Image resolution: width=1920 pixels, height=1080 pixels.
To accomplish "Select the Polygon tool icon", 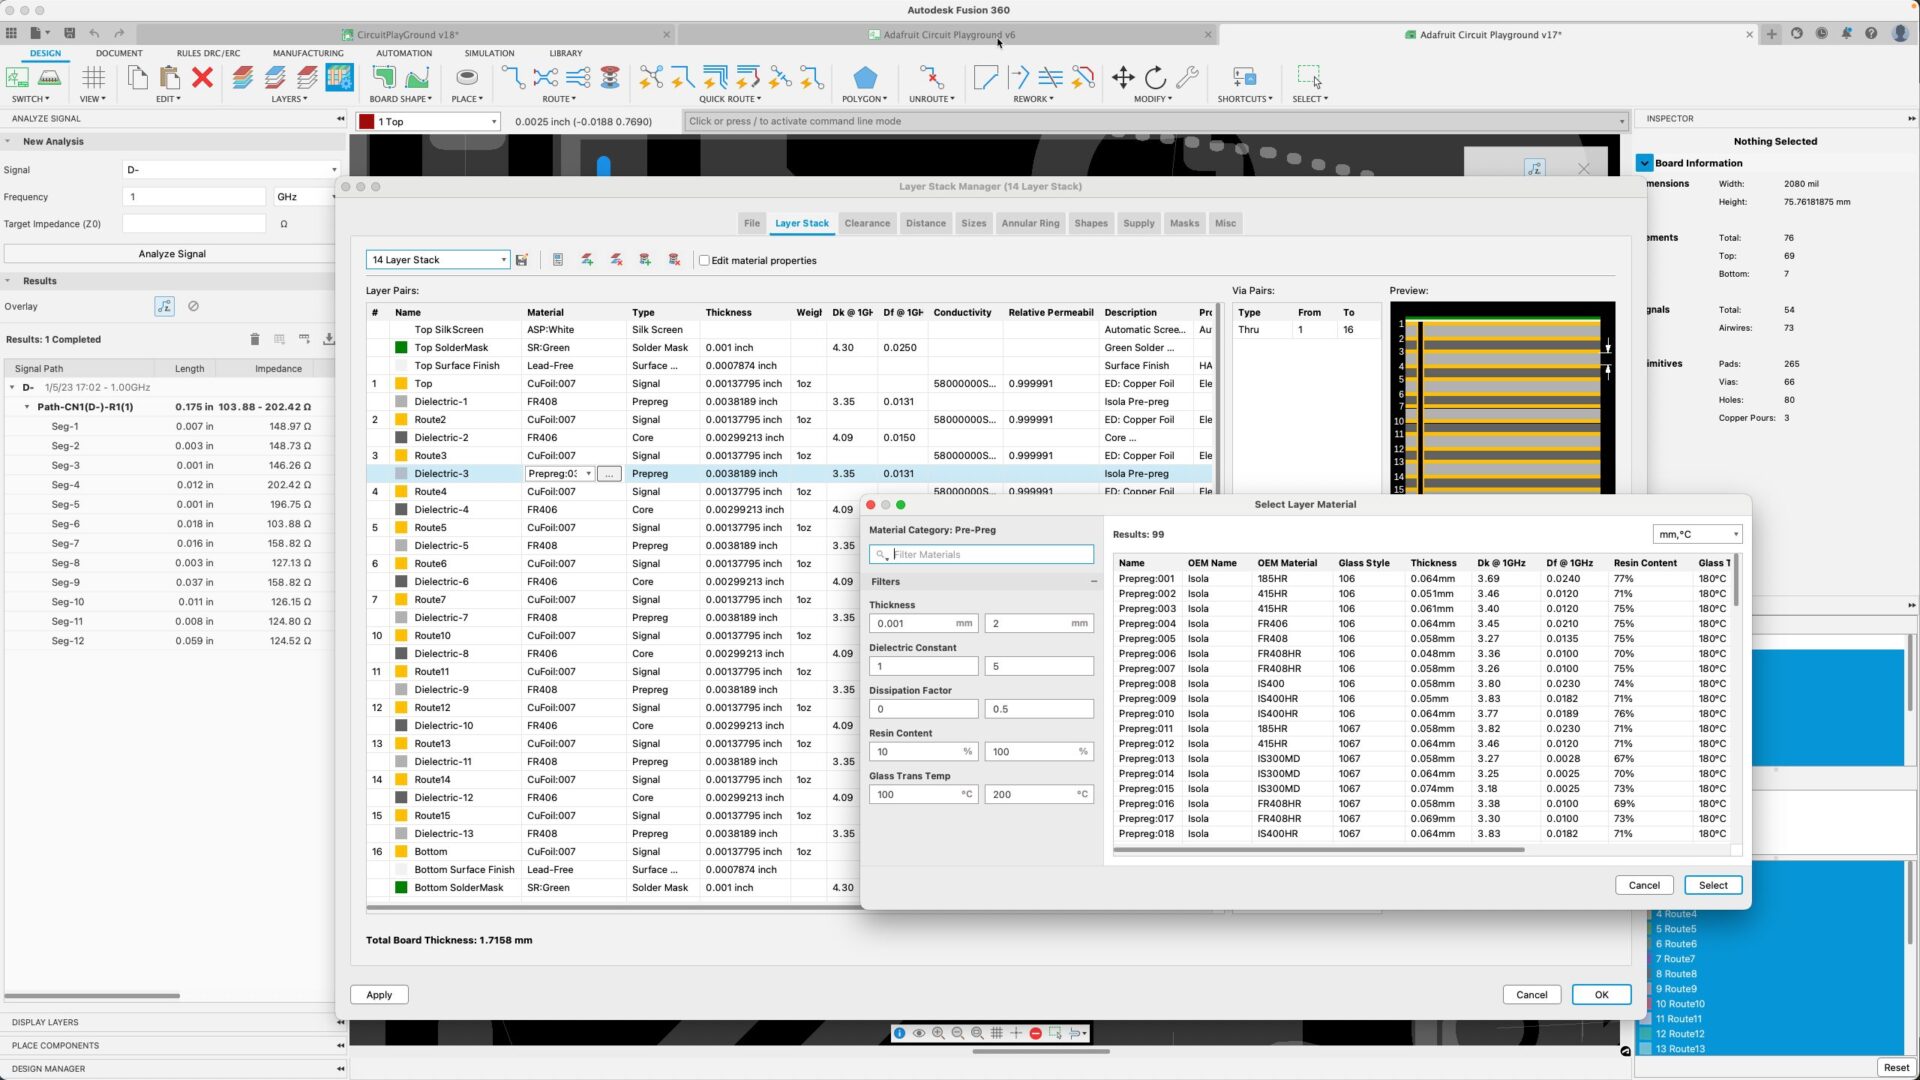I will coord(864,78).
